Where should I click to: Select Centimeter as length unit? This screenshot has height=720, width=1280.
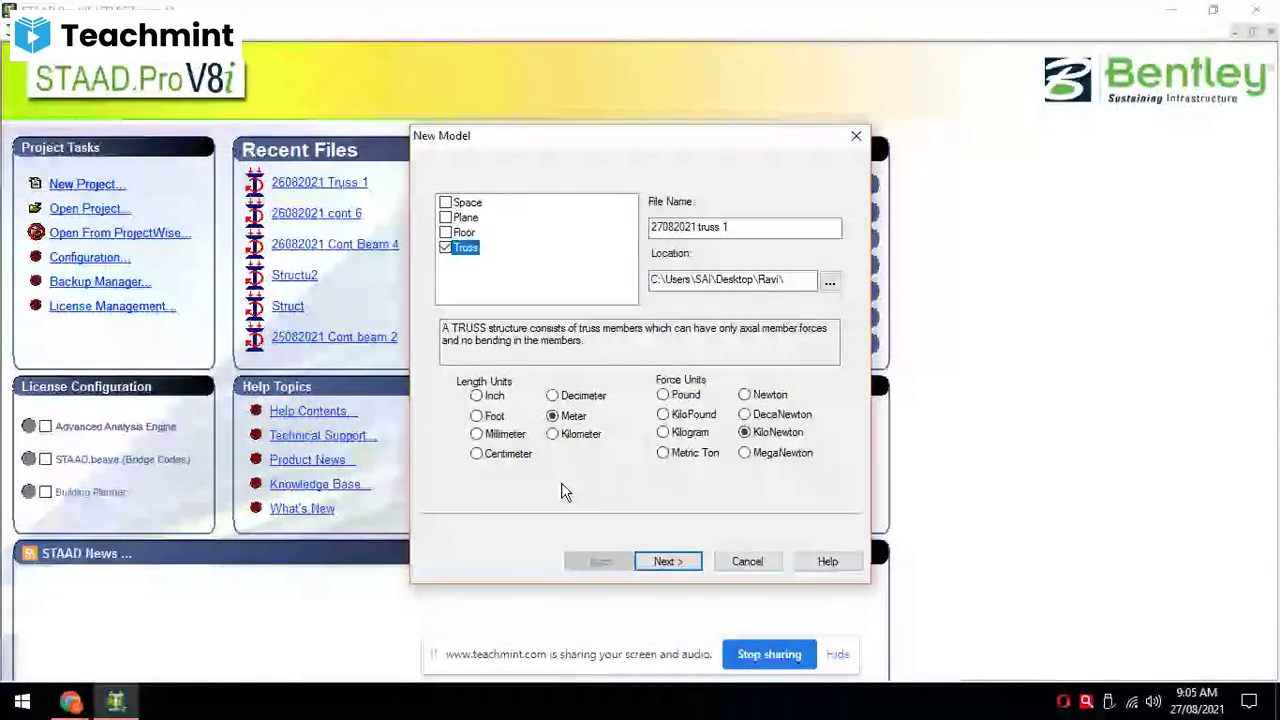tap(477, 454)
